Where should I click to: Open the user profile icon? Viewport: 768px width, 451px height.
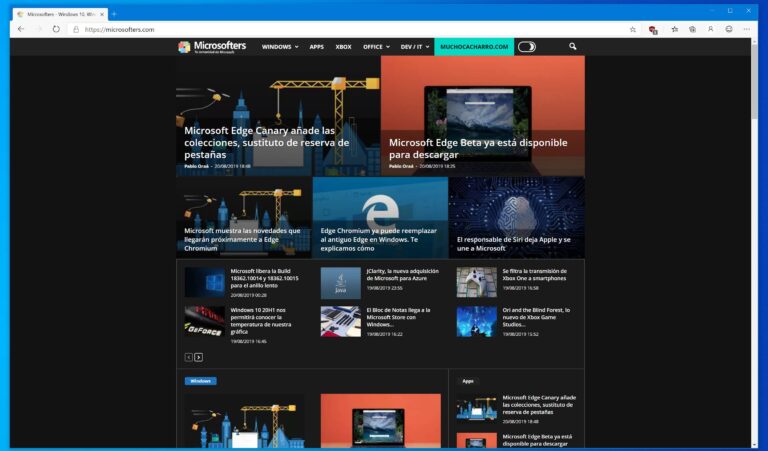click(x=710, y=29)
